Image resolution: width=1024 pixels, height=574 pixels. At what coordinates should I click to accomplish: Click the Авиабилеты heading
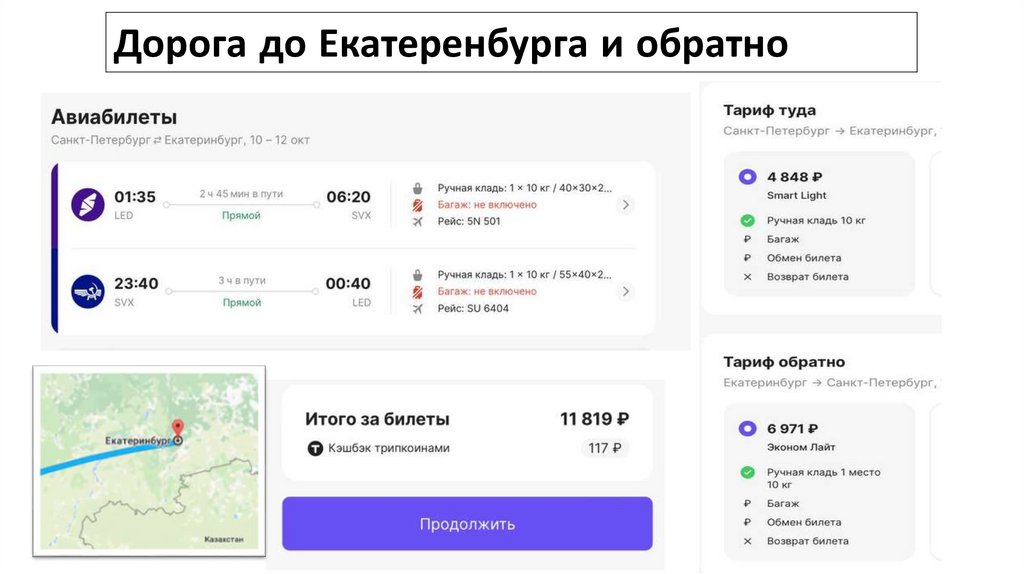(x=114, y=118)
